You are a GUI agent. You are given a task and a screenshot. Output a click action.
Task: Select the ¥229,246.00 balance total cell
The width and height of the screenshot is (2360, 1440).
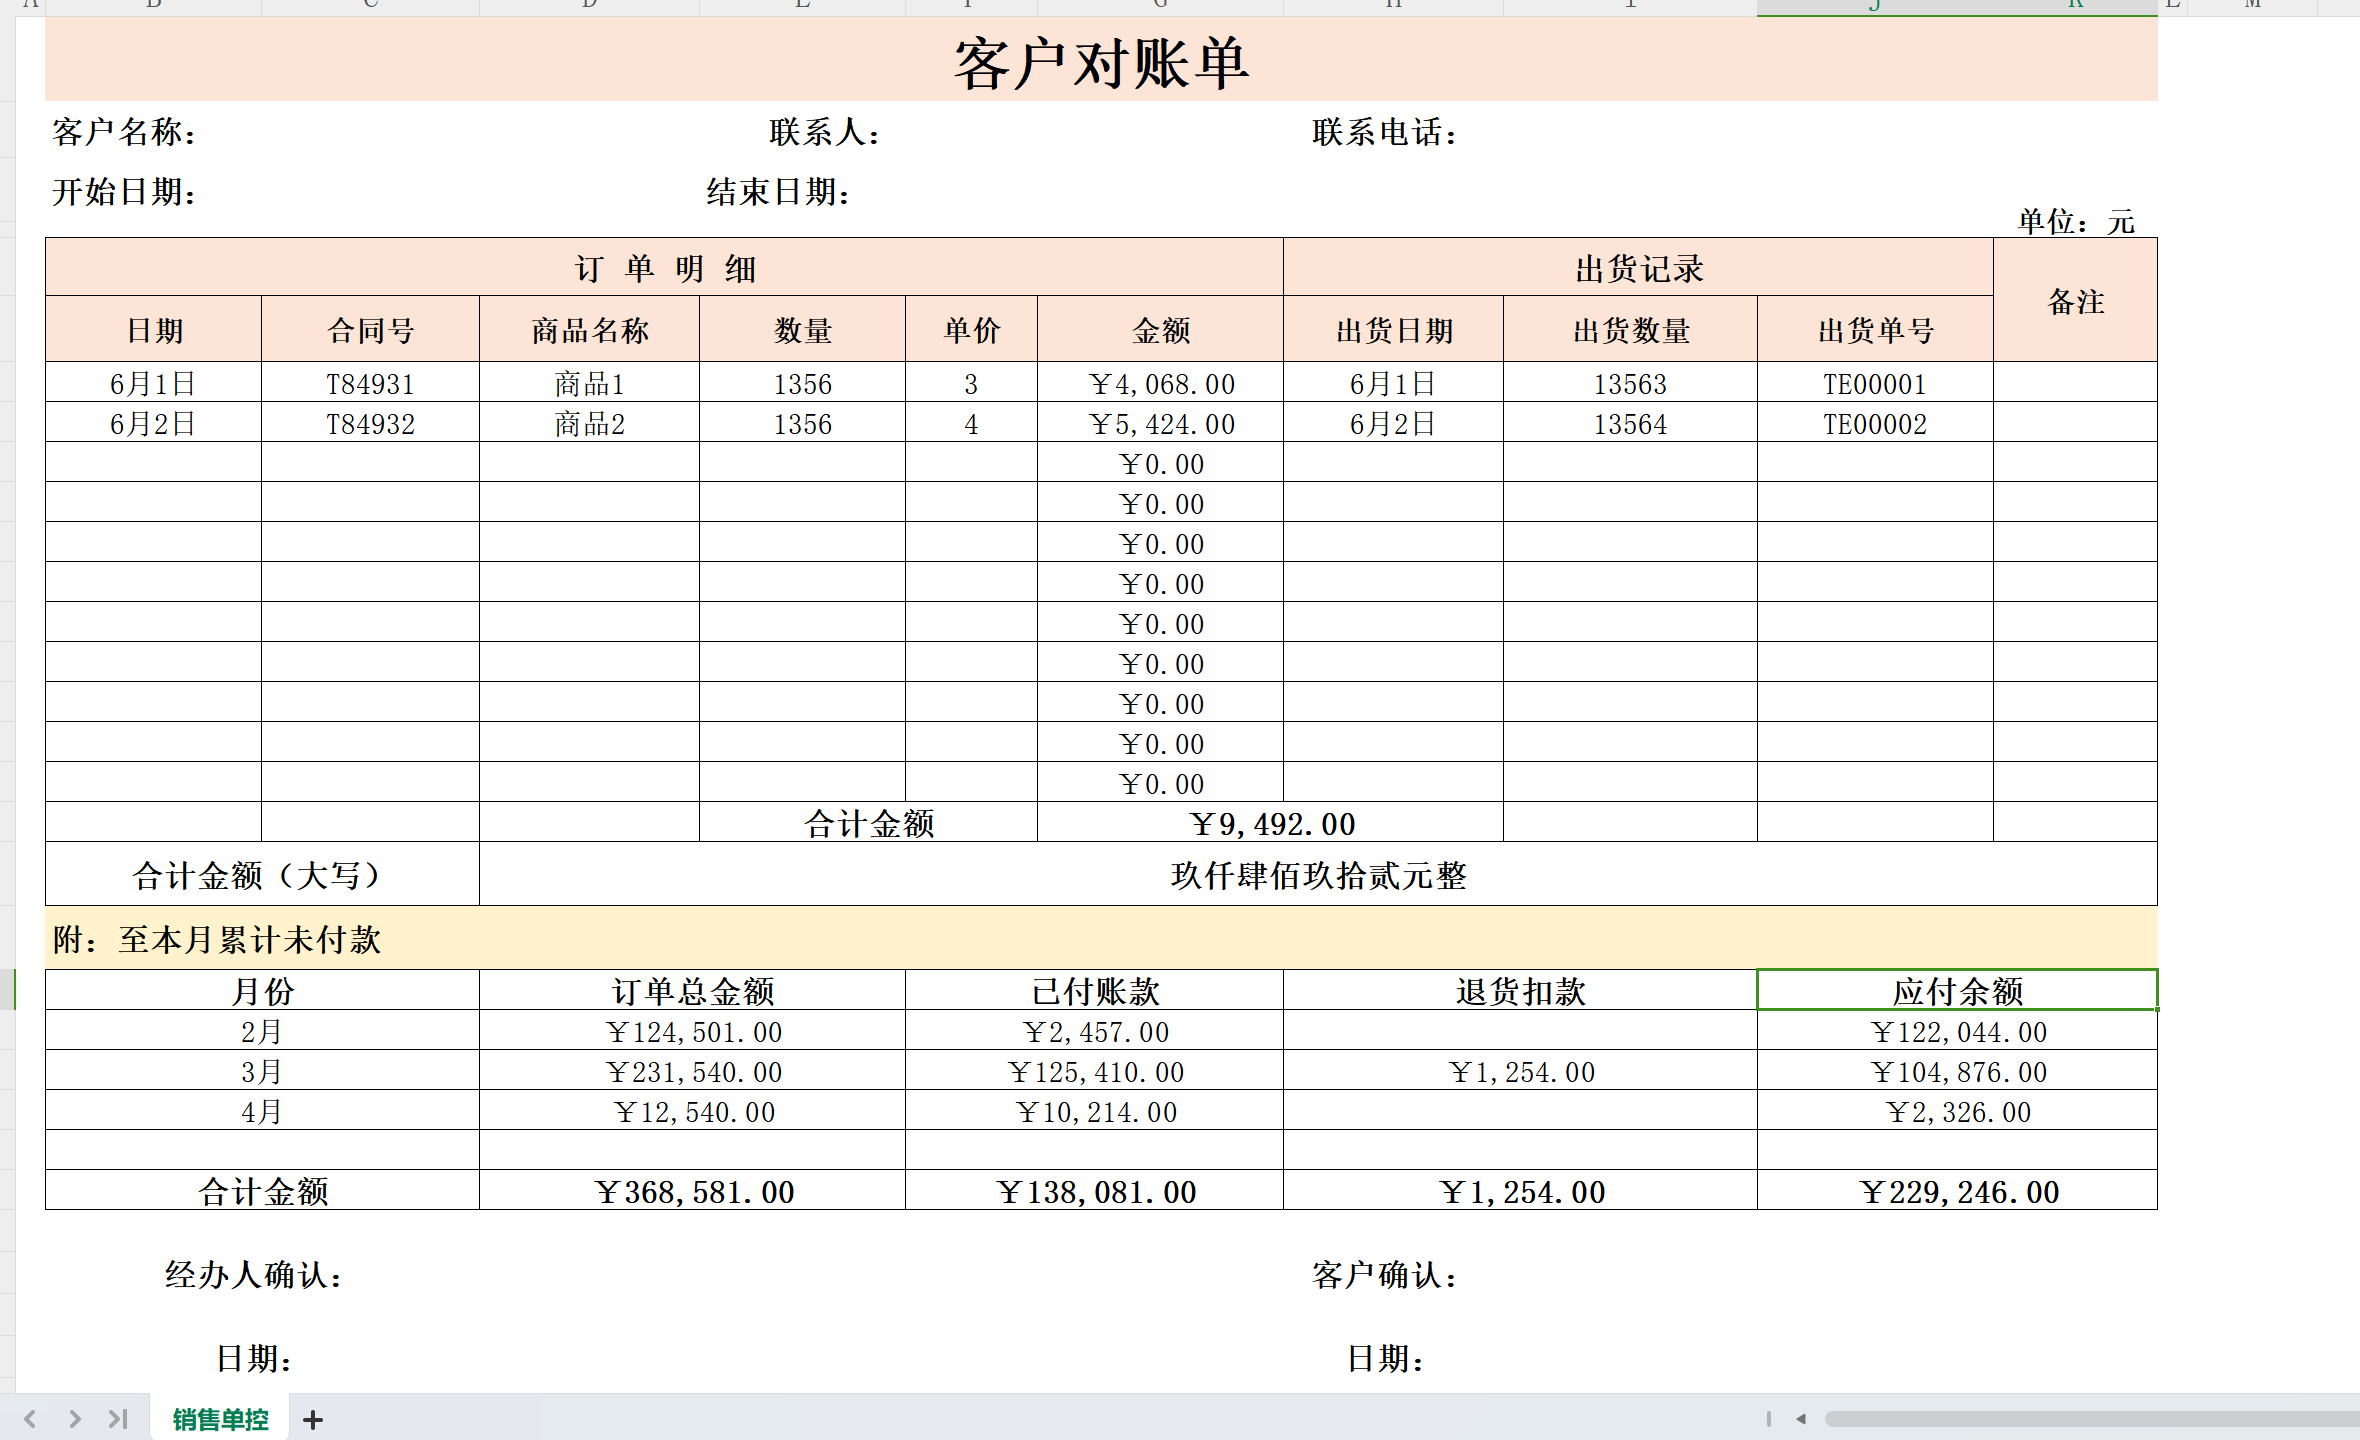pyautogui.click(x=1957, y=1191)
